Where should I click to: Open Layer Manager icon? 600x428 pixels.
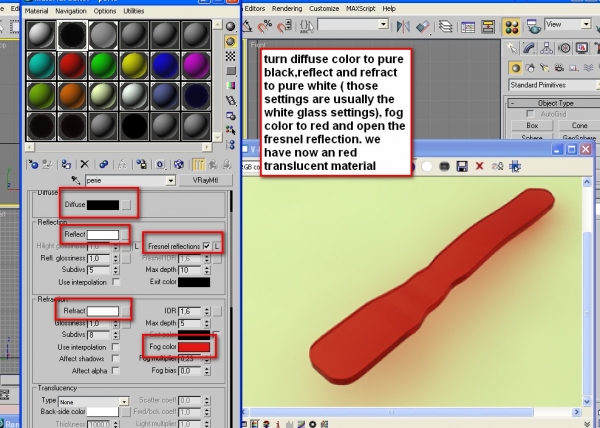tap(445, 27)
